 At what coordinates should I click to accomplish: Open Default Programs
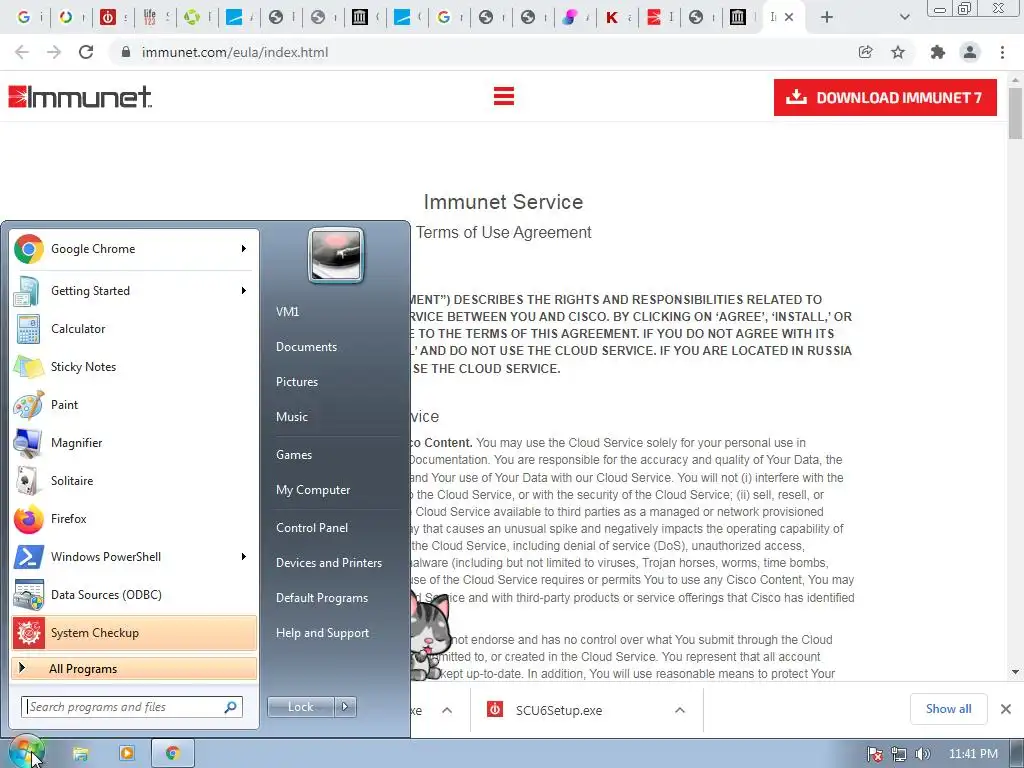322,598
